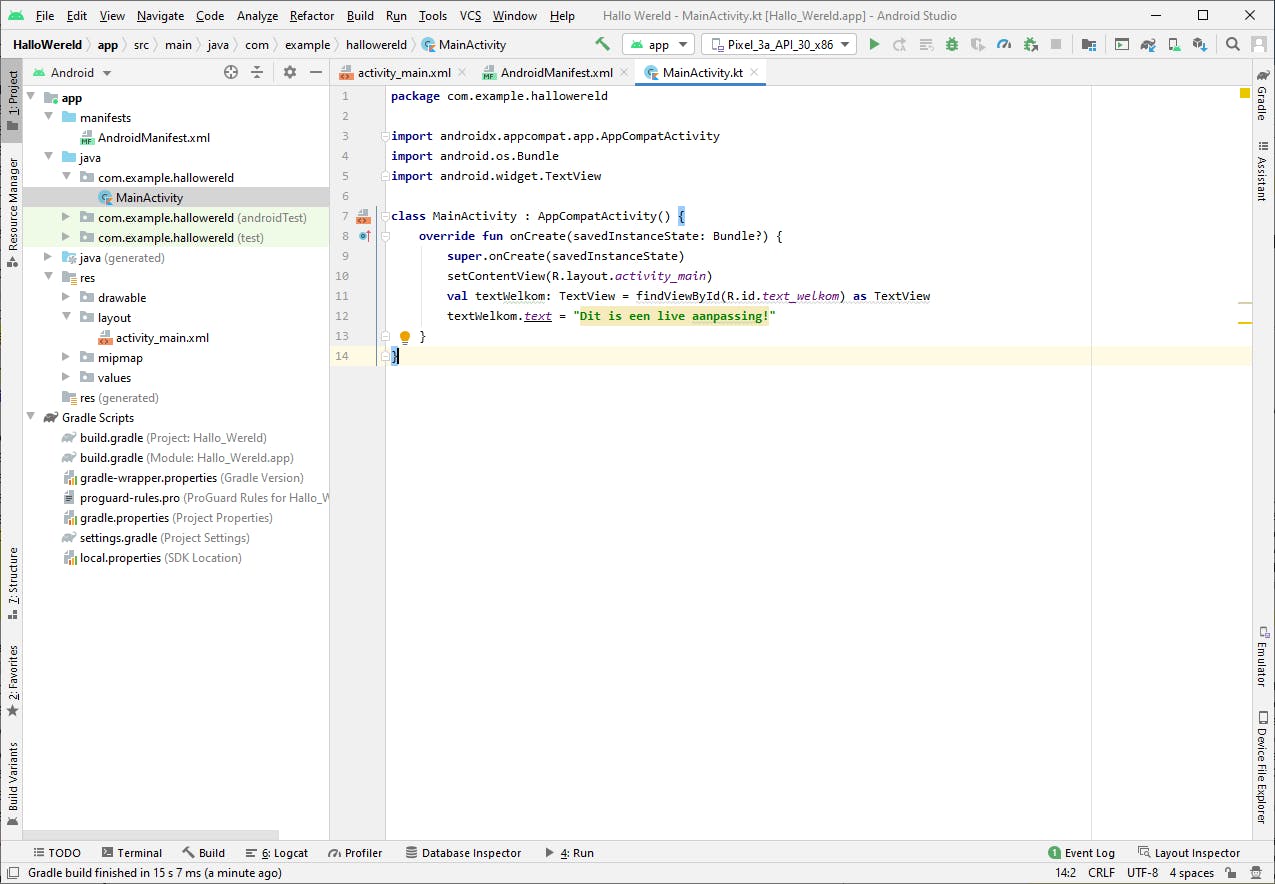
Task: Start debugging with the Debug bug icon
Action: point(951,44)
